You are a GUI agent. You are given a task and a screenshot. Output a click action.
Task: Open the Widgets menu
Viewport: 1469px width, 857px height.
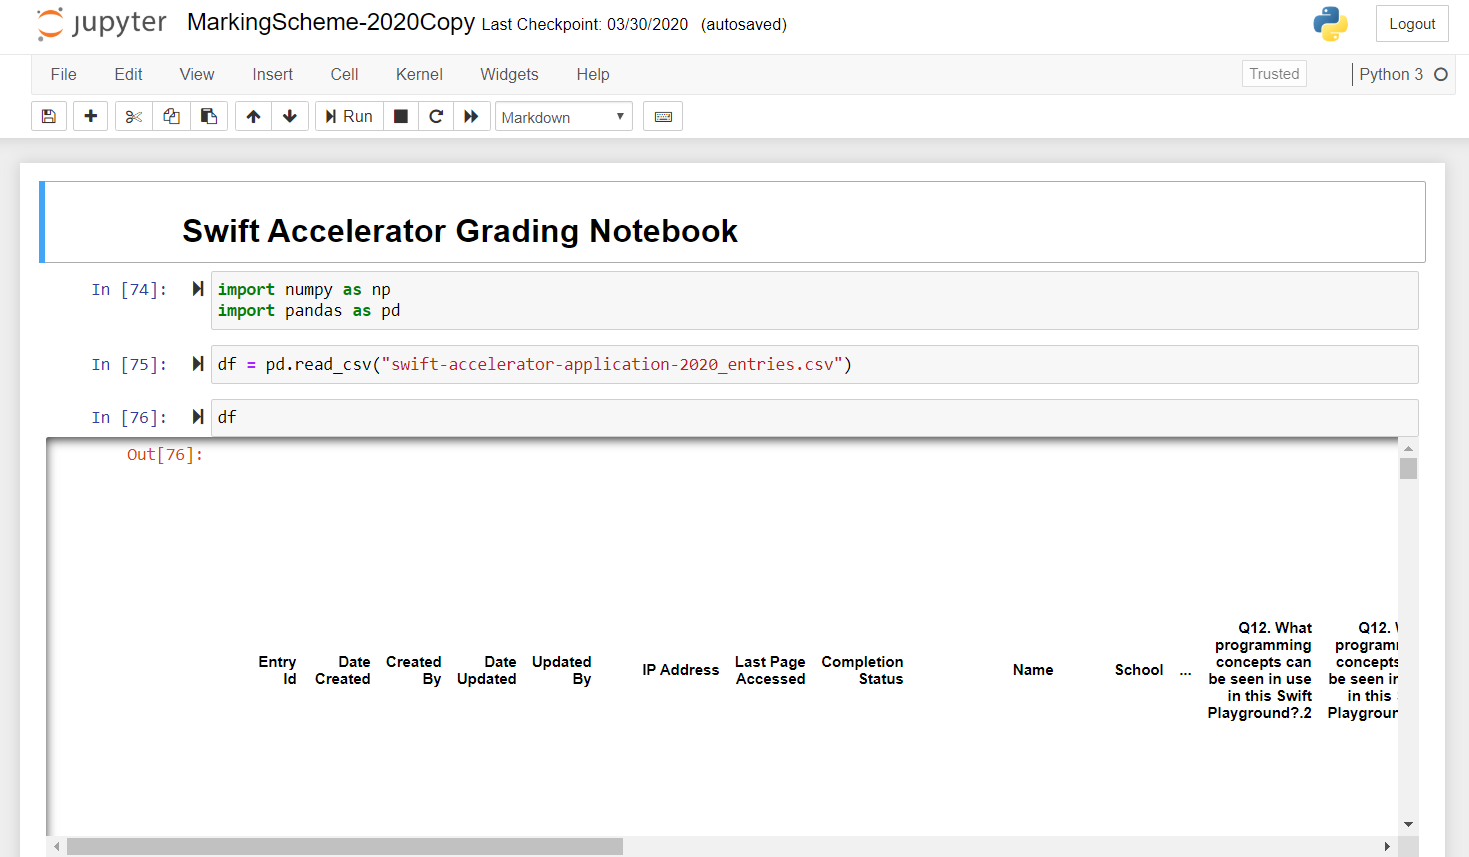click(509, 74)
